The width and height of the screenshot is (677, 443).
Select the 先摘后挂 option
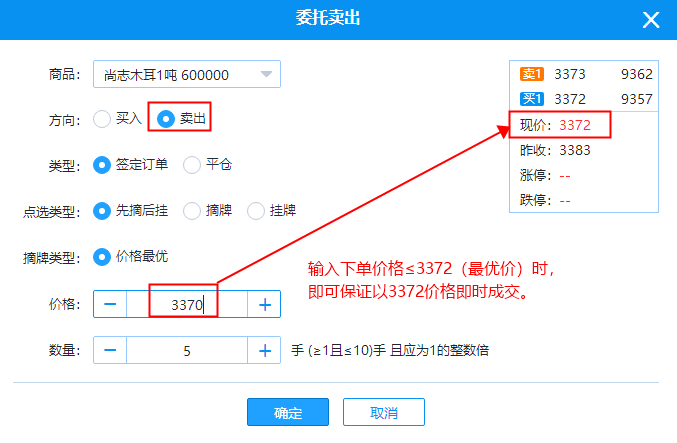point(102,211)
